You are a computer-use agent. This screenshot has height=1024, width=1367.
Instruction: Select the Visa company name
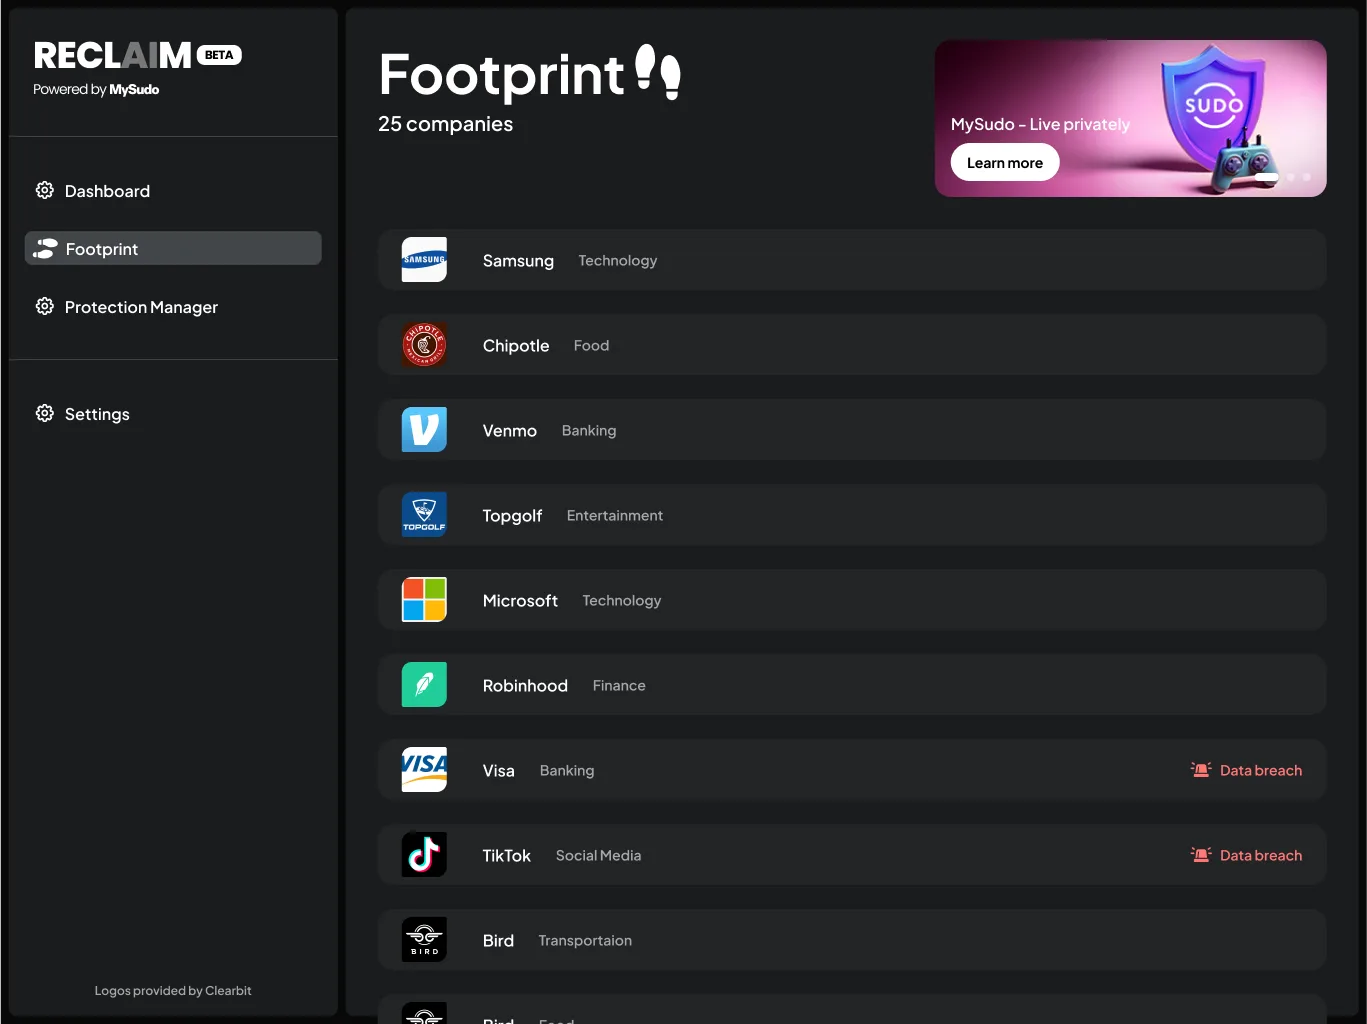pos(499,771)
